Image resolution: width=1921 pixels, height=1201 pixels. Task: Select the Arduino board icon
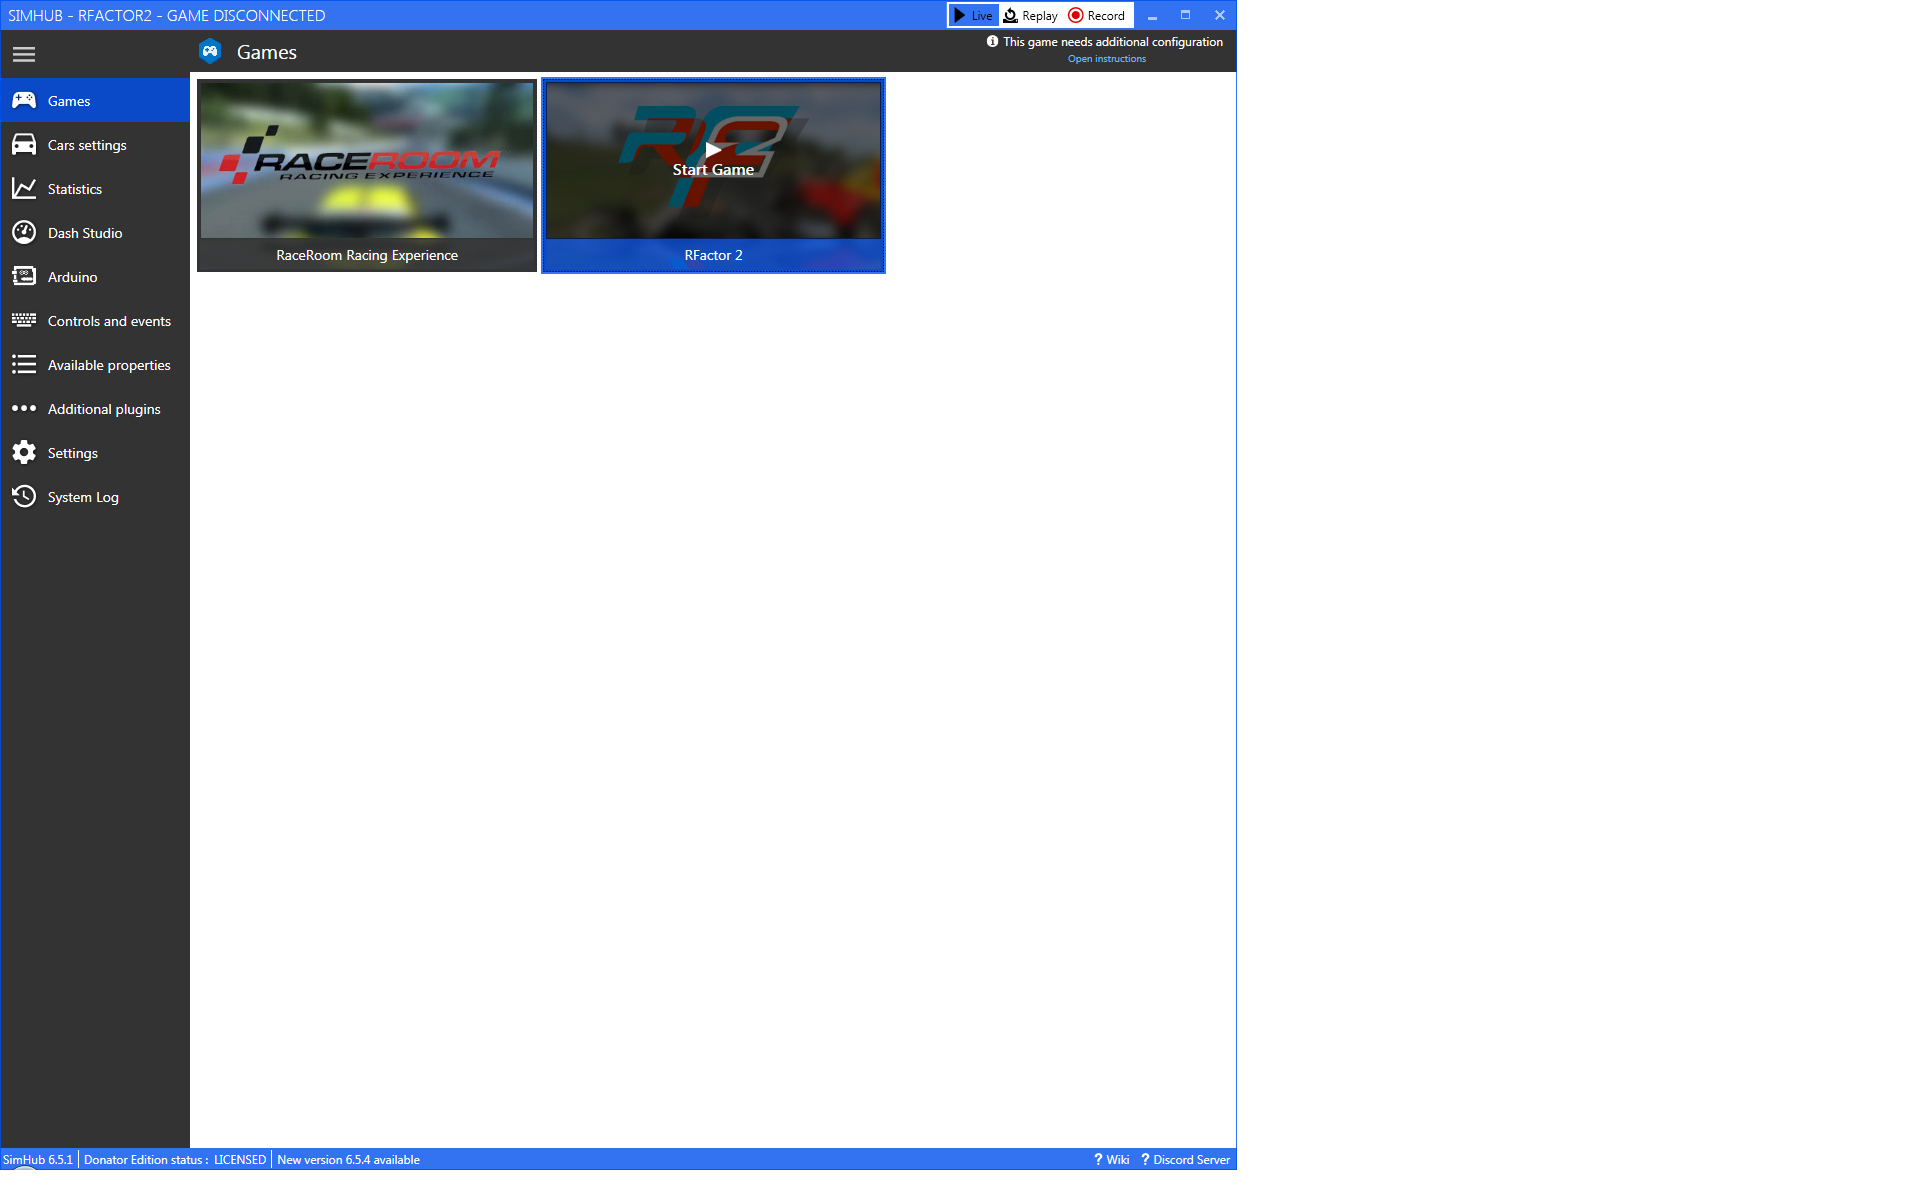24,277
